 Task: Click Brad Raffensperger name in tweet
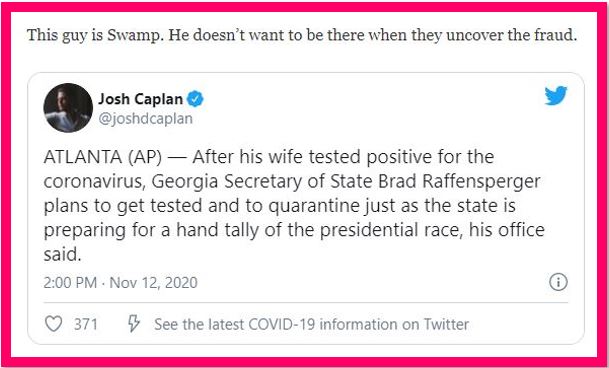pos(459,182)
